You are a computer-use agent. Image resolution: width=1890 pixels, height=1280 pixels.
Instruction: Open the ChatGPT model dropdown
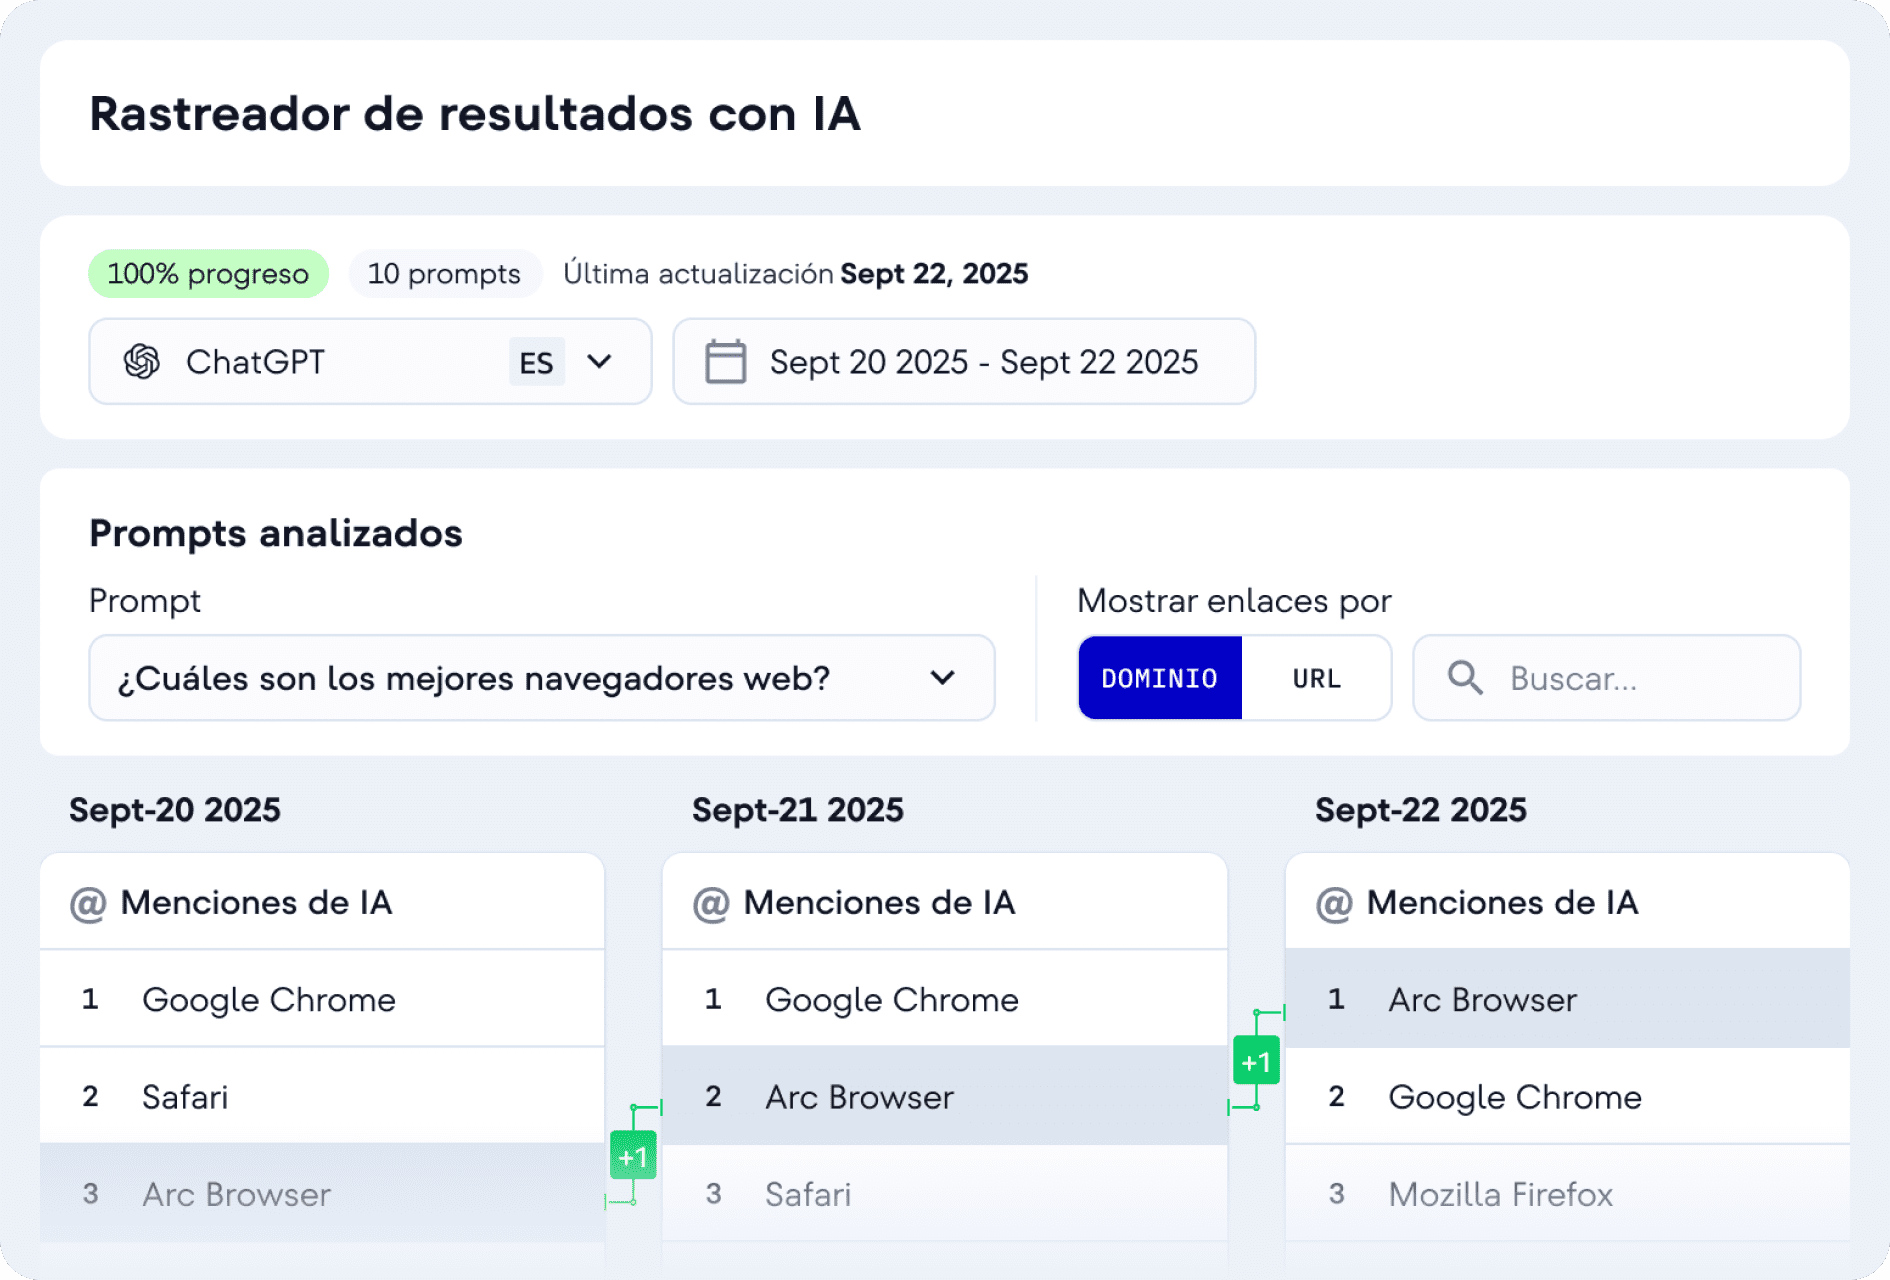pyautogui.click(x=600, y=362)
